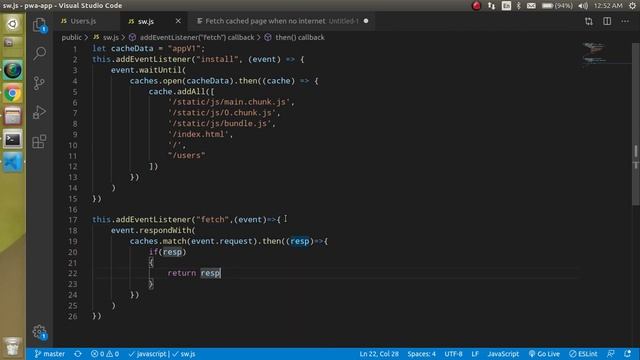640x360 pixels.
Task: Open the mail indicator in top bar
Action: click(x=531, y=6)
